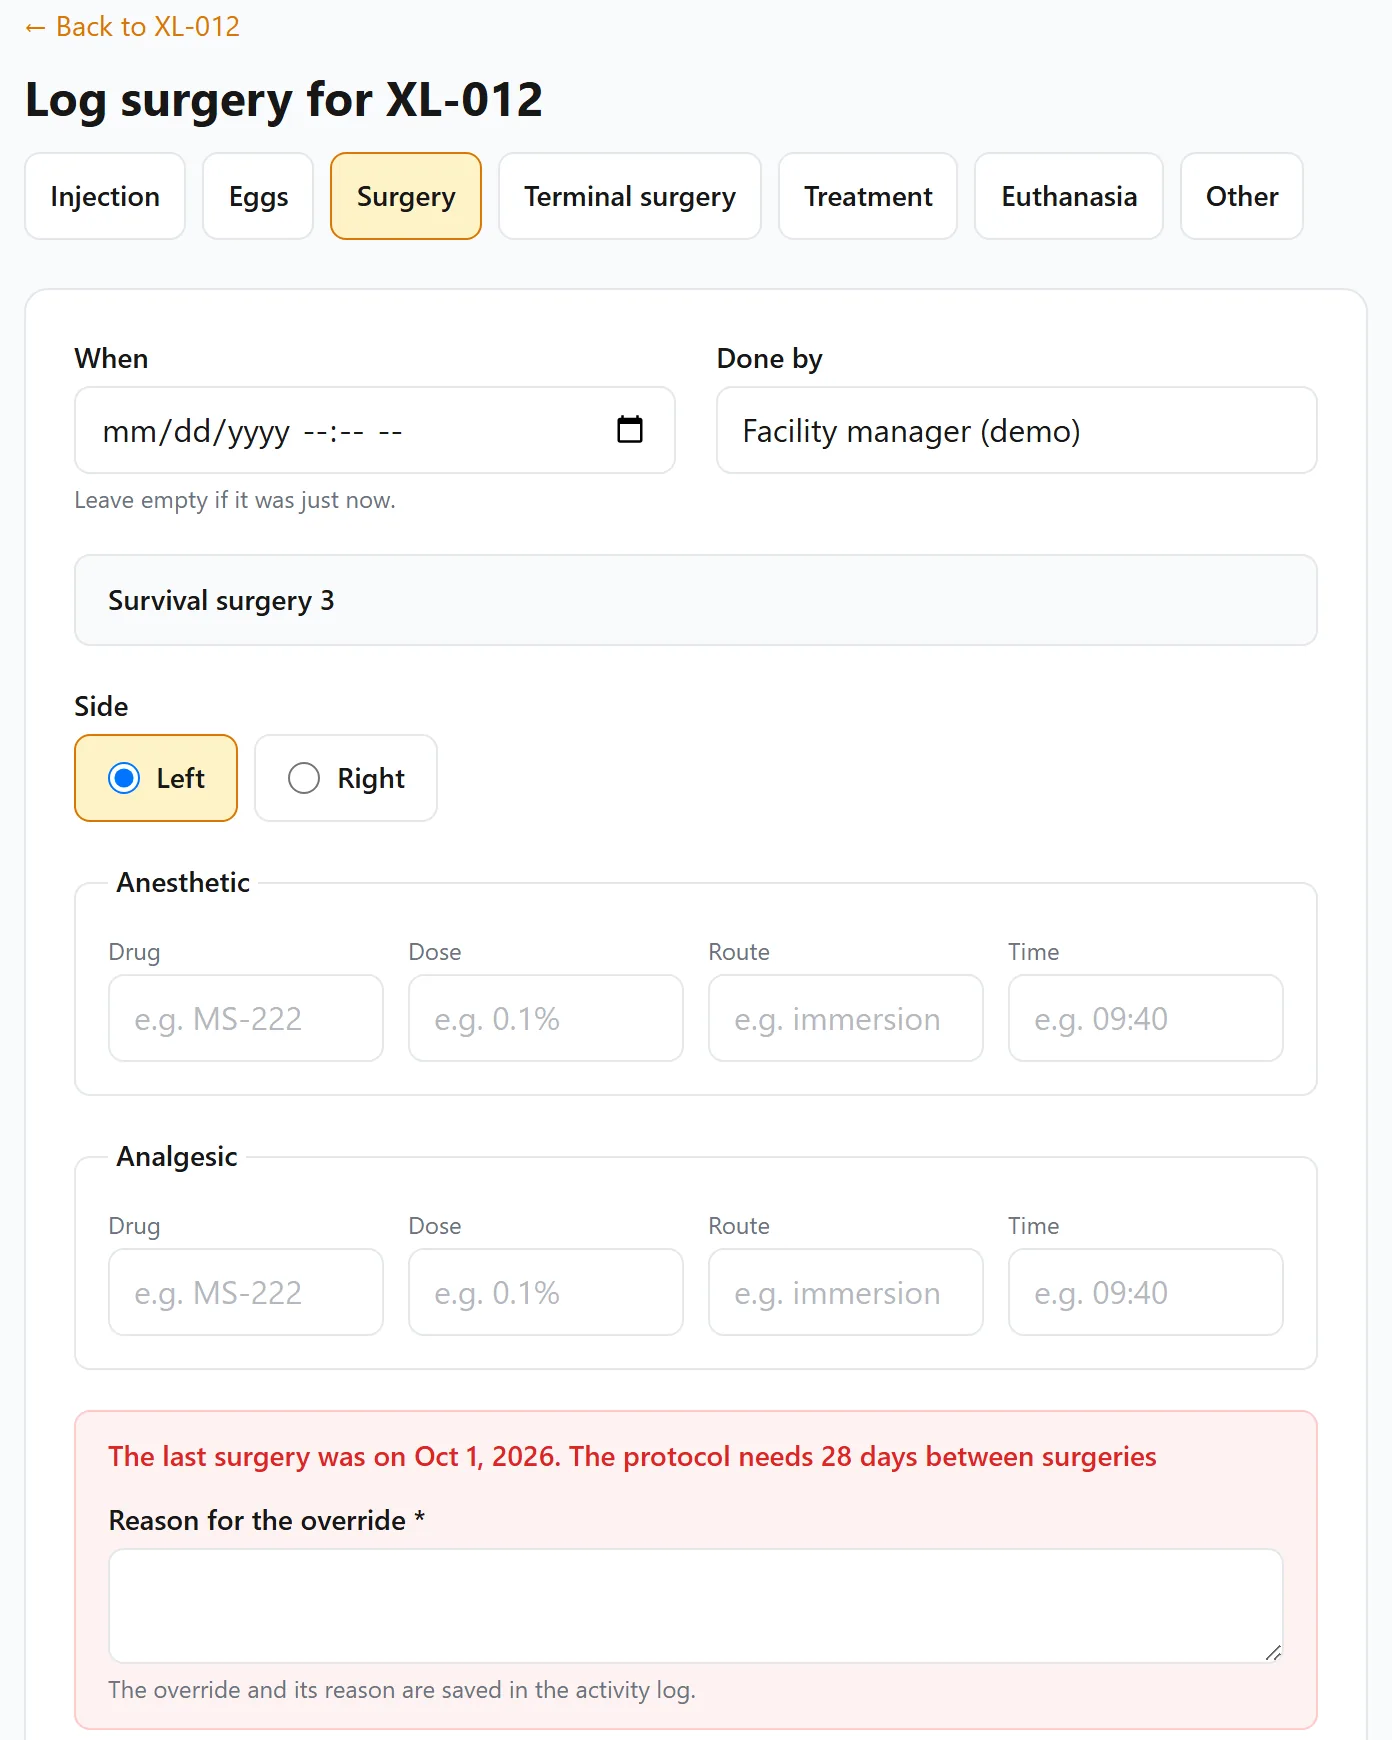Click the activity log note below the textarea

(x=402, y=1690)
